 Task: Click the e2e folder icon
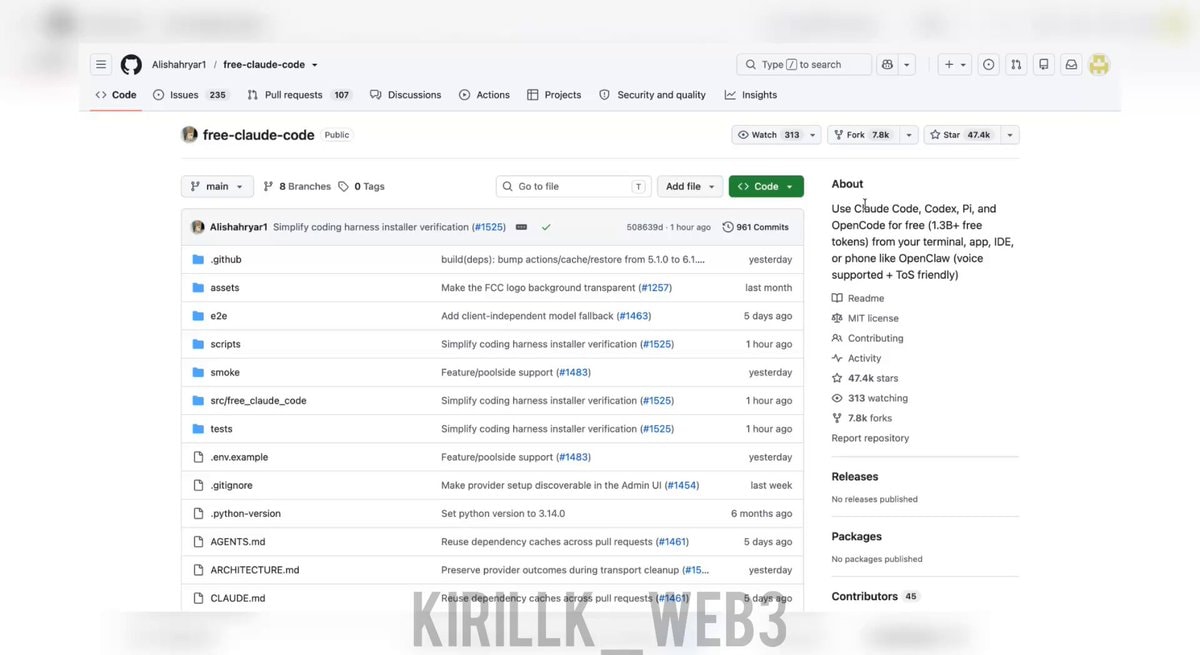click(x=198, y=316)
